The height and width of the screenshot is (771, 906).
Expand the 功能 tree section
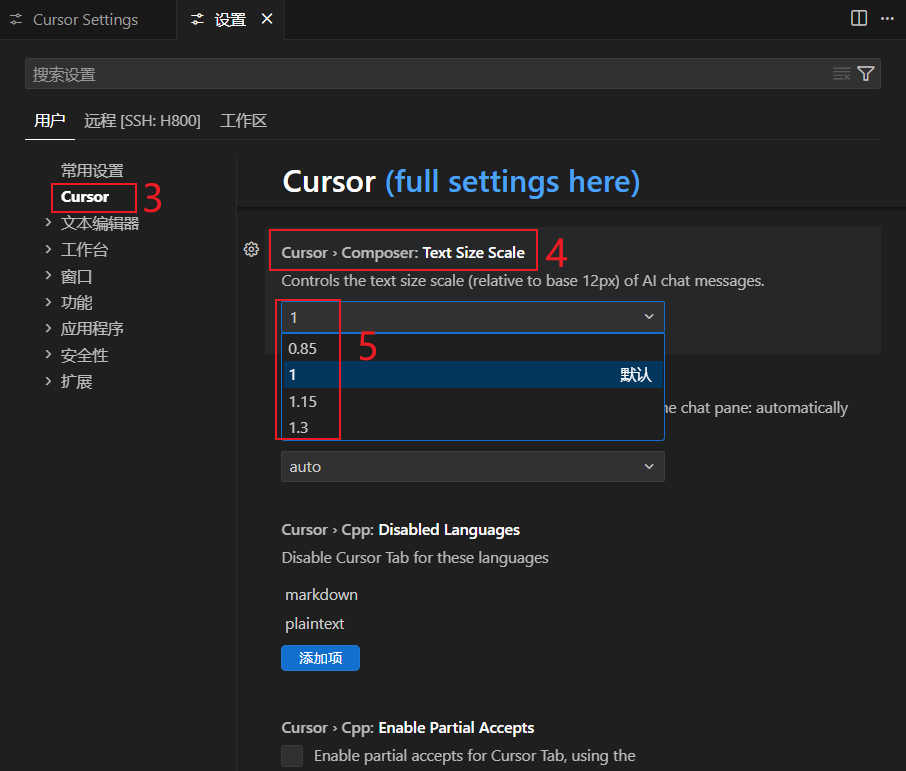(x=49, y=302)
